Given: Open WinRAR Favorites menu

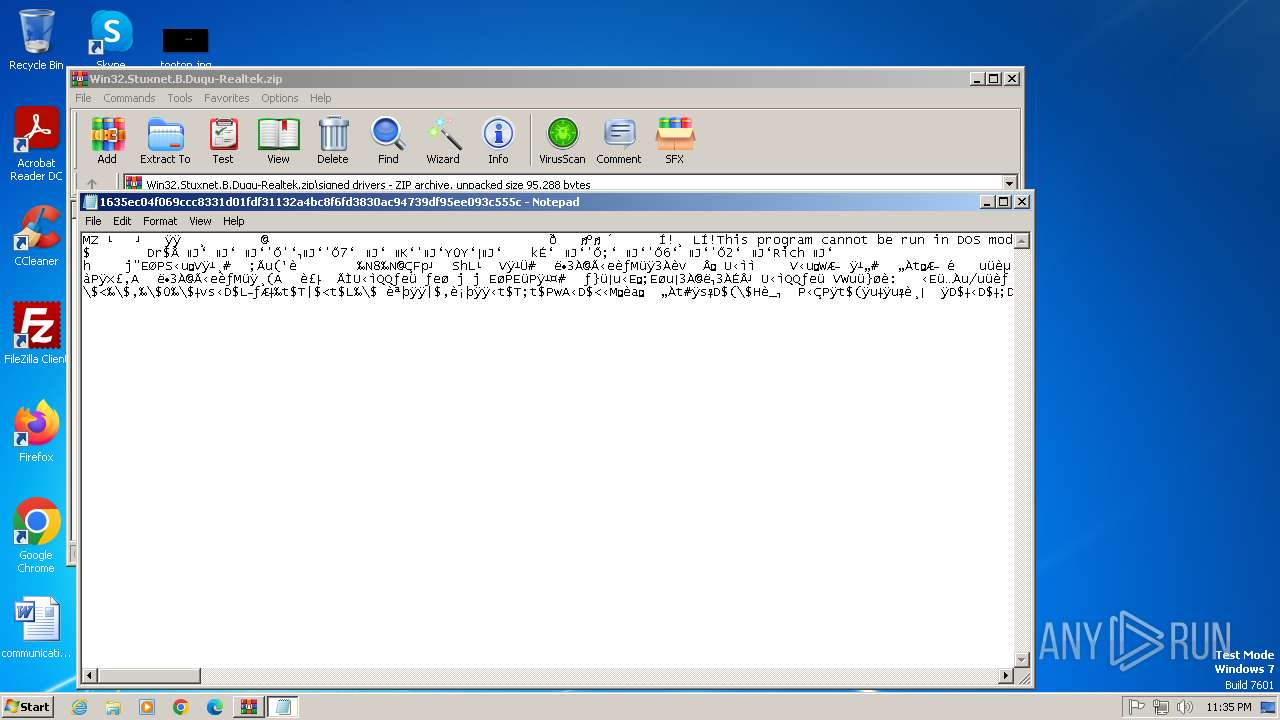Looking at the screenshot, I should coord(227,98).
